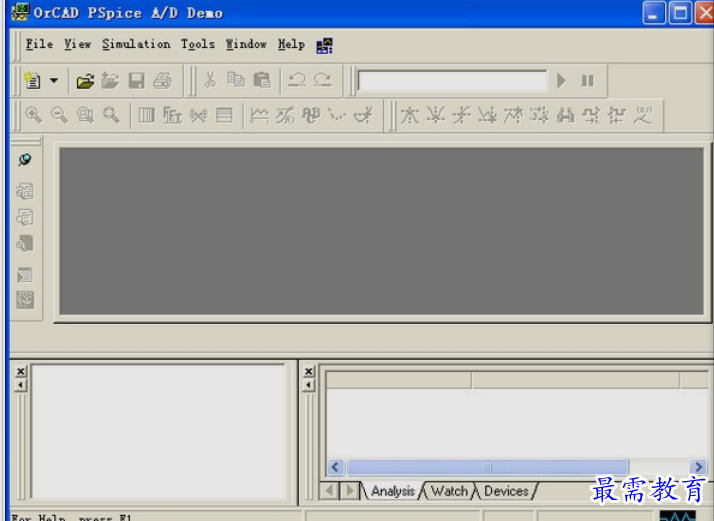Toggle Log X Axis icon
This screenshot has height=521, width=714.
[146, 115]
